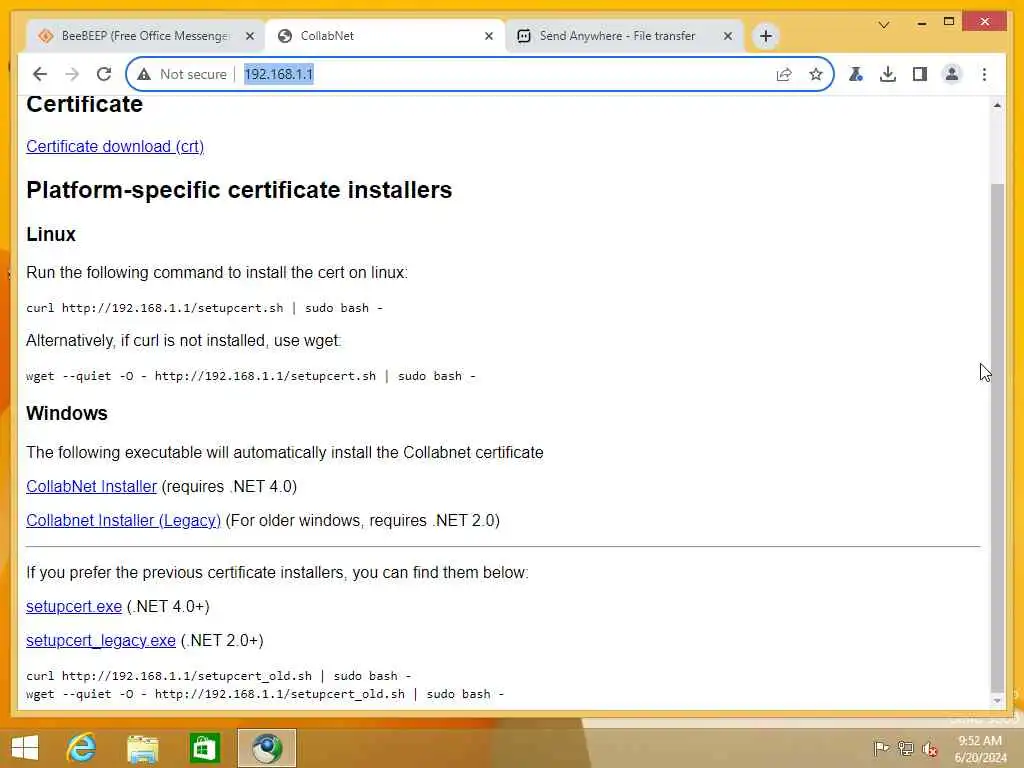Click the Linux heading
The width and height of the screenshot is (1024, 768).
coord(51,234)
